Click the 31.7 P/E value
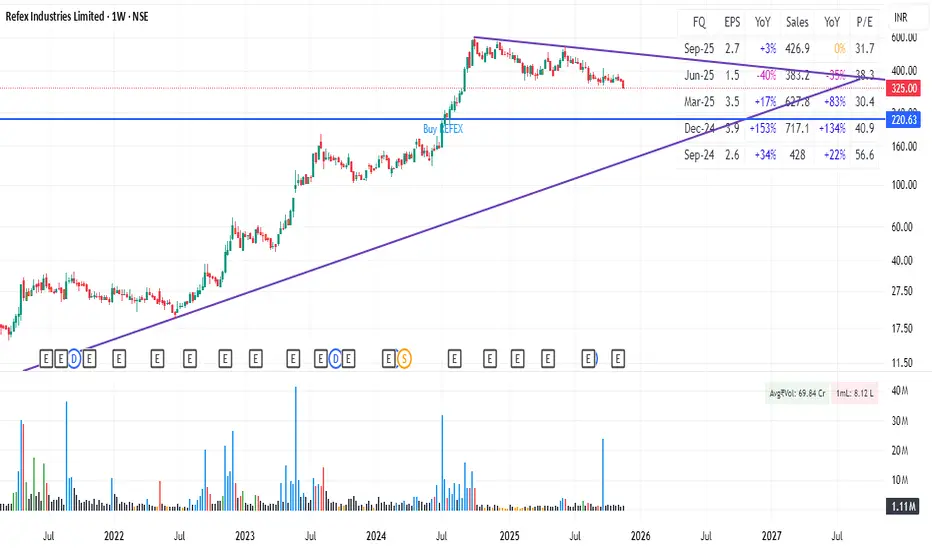This screenshot has width=932, height=550. (x=865, y=49)
